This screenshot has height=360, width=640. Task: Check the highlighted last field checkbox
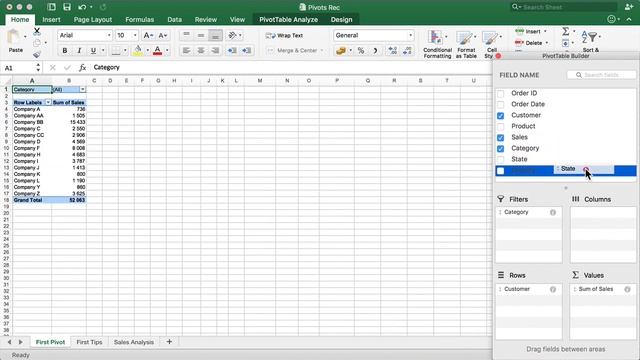[x=500, y=171]
